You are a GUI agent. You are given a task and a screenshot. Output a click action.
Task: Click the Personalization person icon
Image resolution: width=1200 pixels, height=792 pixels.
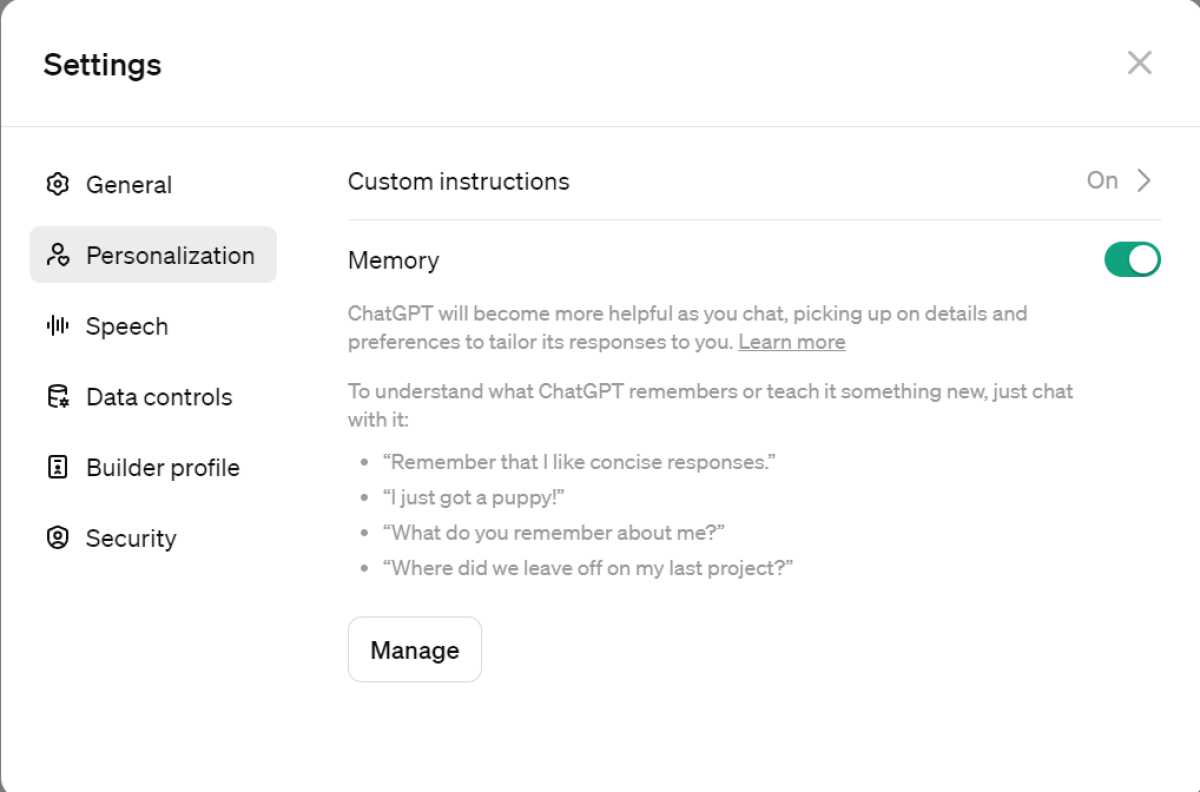pyautogui.click(x=58, y=255)
